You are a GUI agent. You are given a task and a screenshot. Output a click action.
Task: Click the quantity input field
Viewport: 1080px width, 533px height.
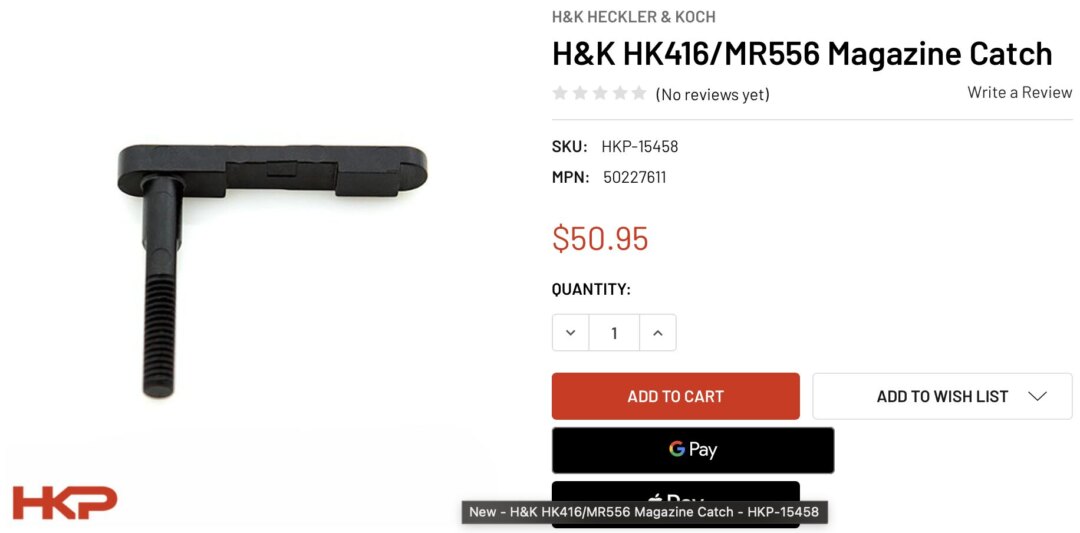[614, 333]
